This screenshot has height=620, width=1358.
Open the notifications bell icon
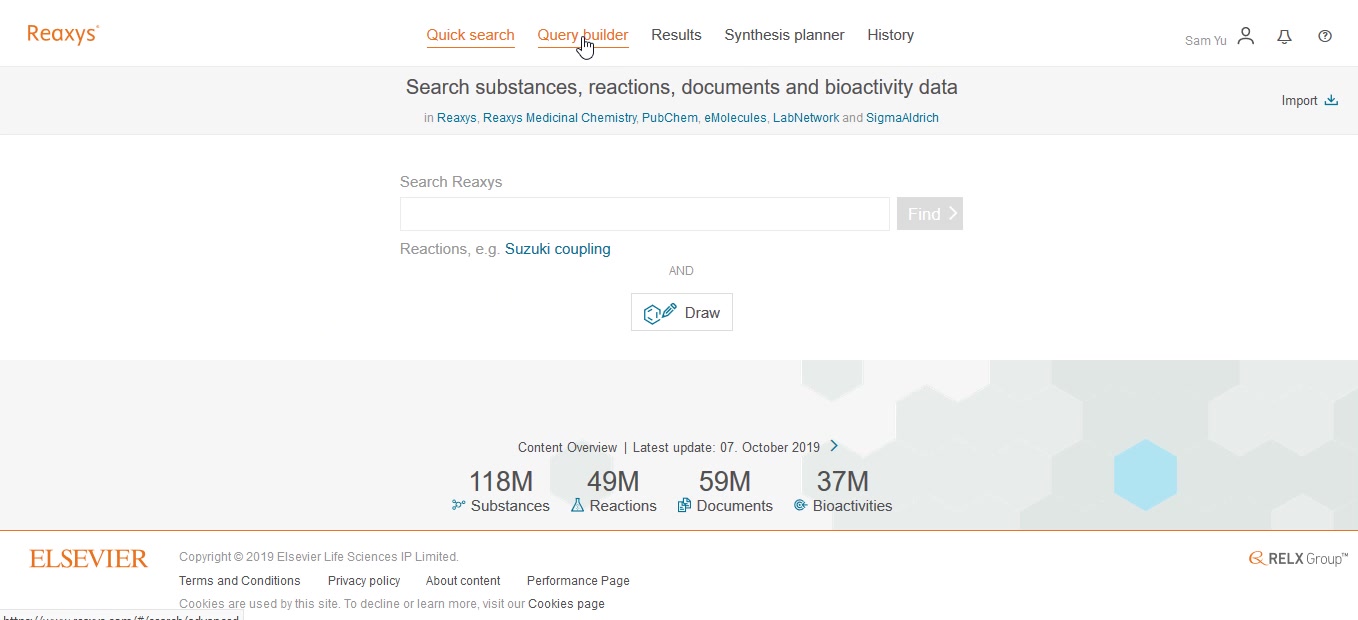coord(1285,36)
